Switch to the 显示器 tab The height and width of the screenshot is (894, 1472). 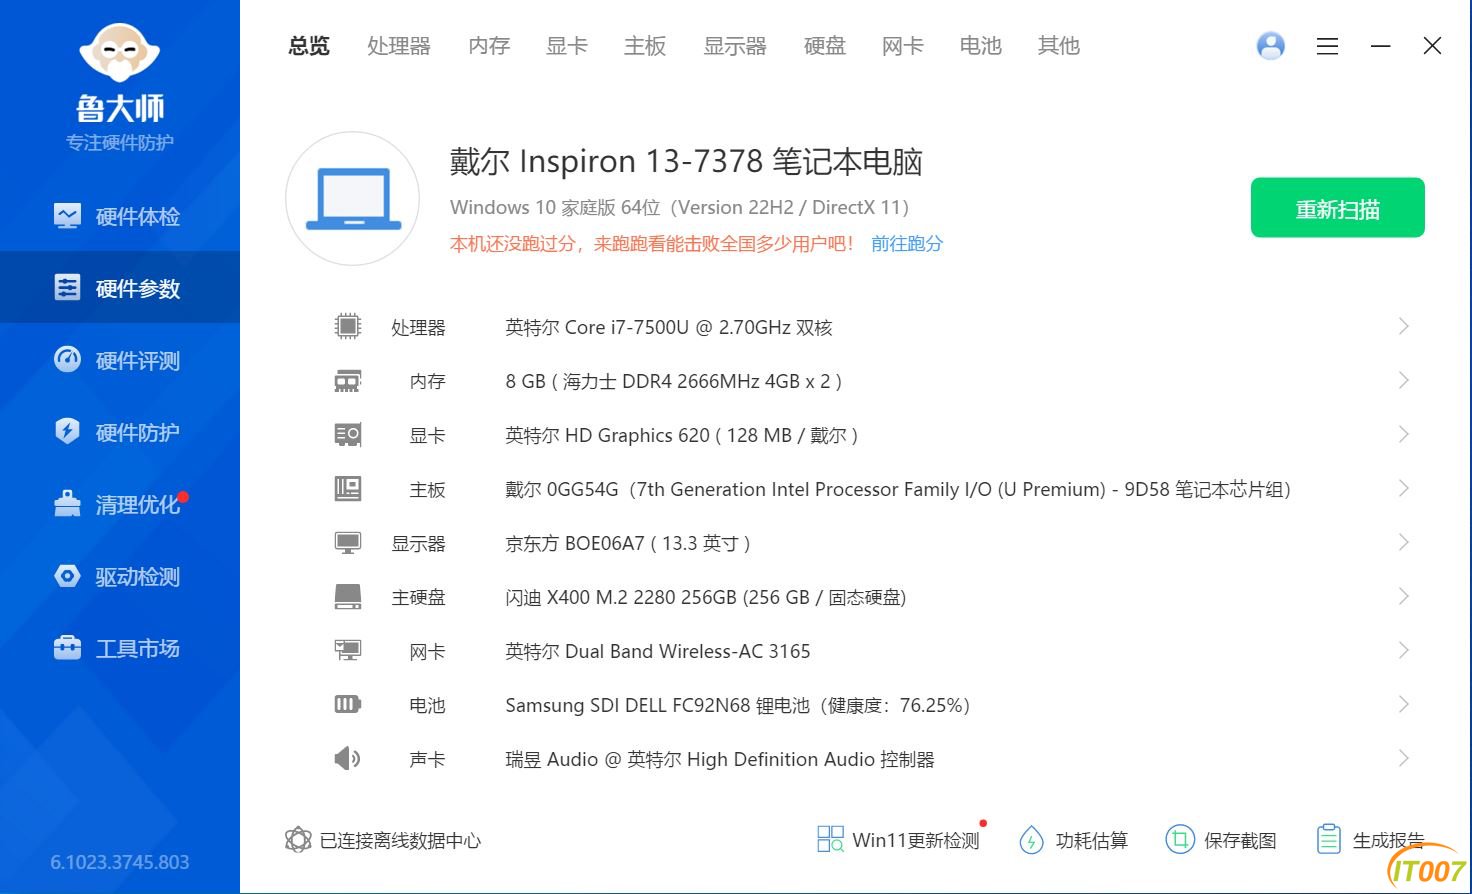tap(735, 46)
